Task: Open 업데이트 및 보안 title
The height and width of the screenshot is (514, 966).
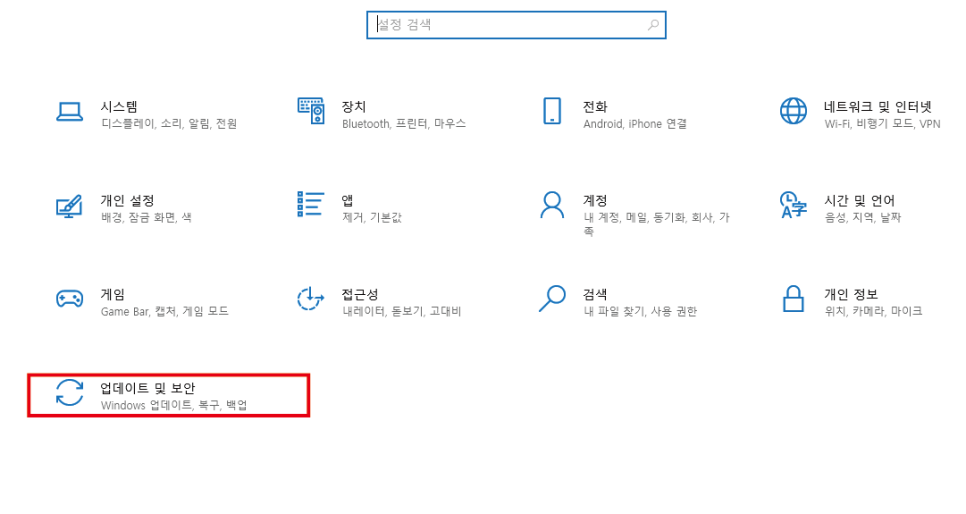Action: pos(148,388)
